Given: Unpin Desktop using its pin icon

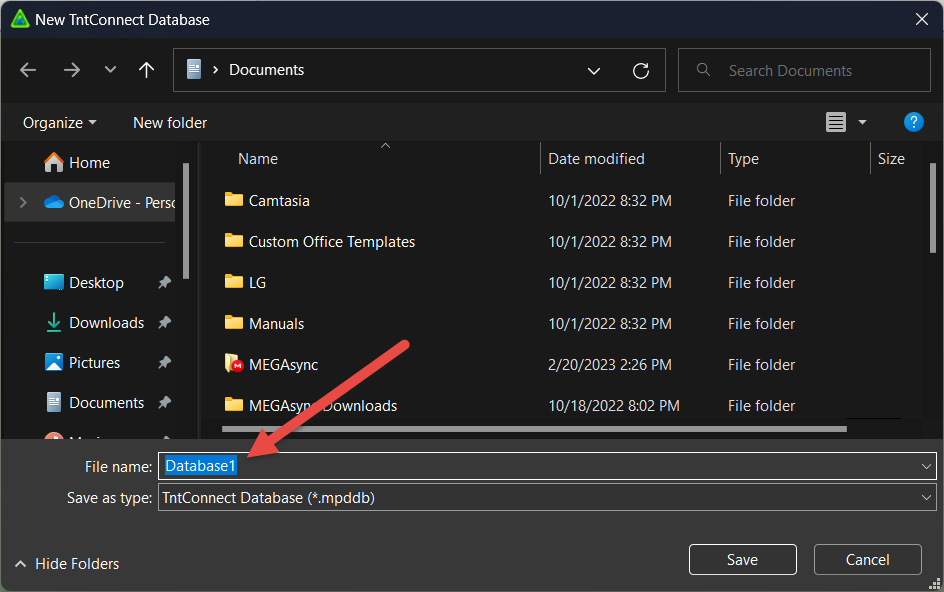Looking at the screenshot, I should [x=164, y=282].
